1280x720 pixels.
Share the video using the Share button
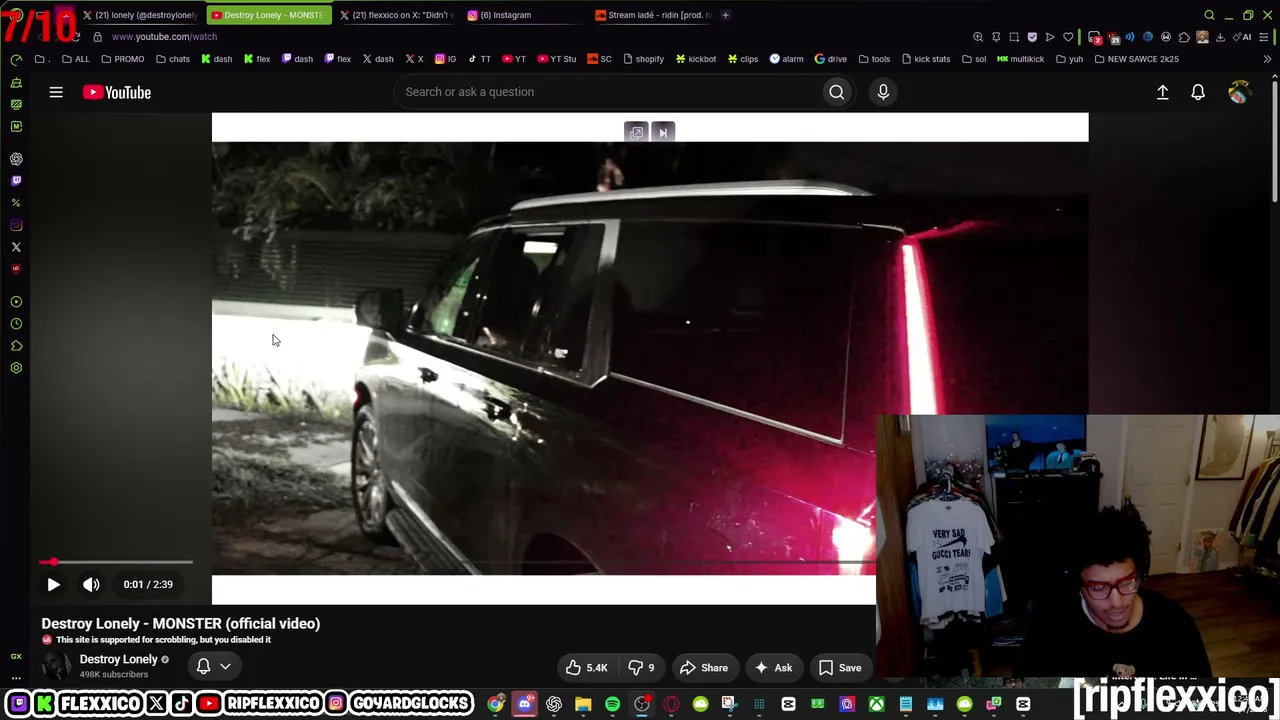[704, 668]
